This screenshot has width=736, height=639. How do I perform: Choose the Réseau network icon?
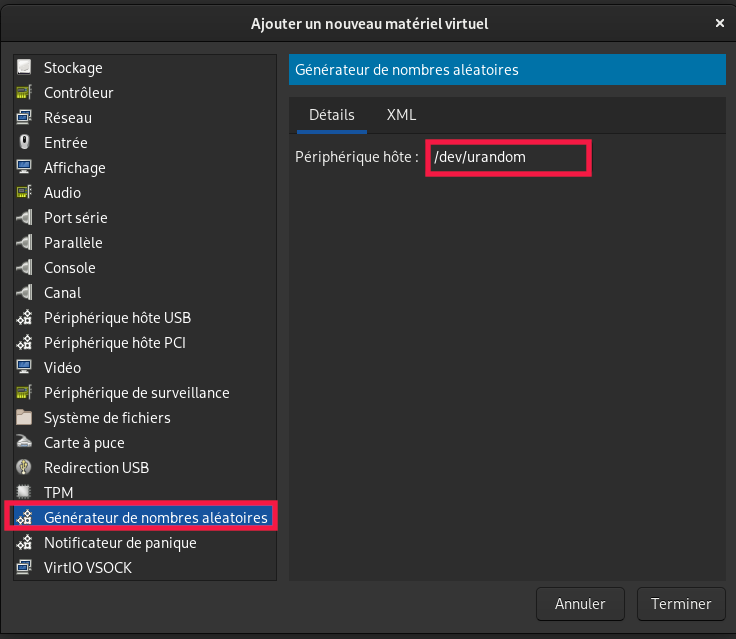[25, 118]
